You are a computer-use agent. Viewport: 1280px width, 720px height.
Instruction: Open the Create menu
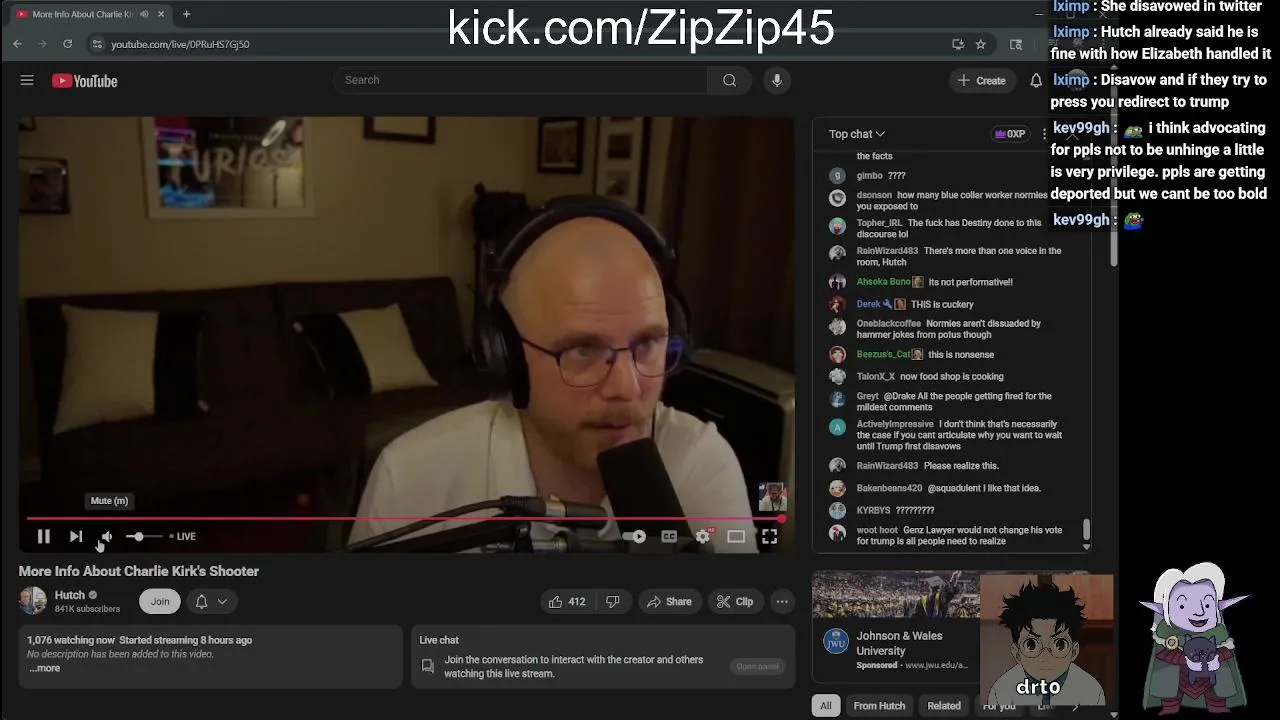(x=981, y=80)
